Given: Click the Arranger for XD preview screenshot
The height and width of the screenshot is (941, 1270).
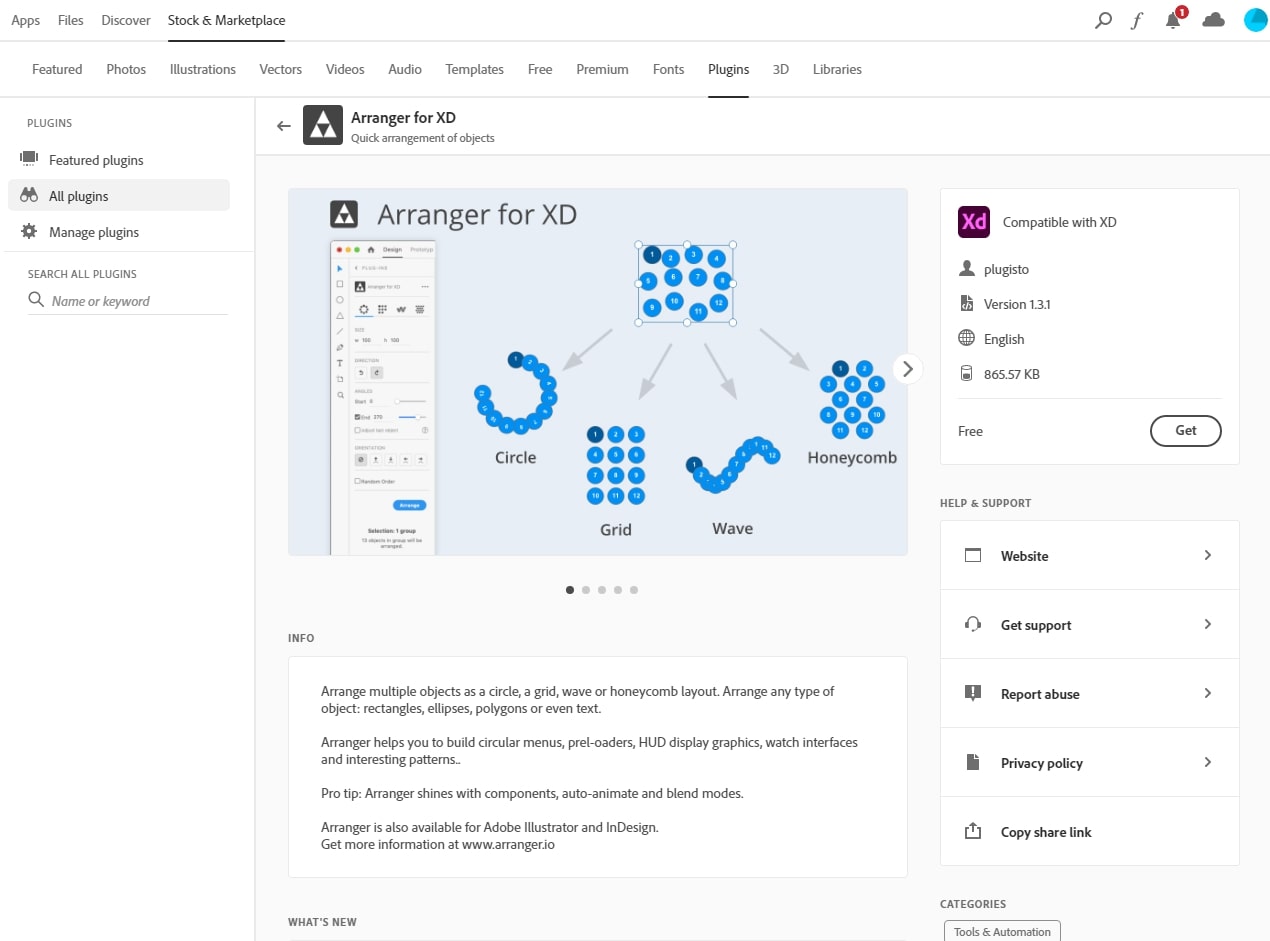Looking at the screenshot, I should 598,371.
